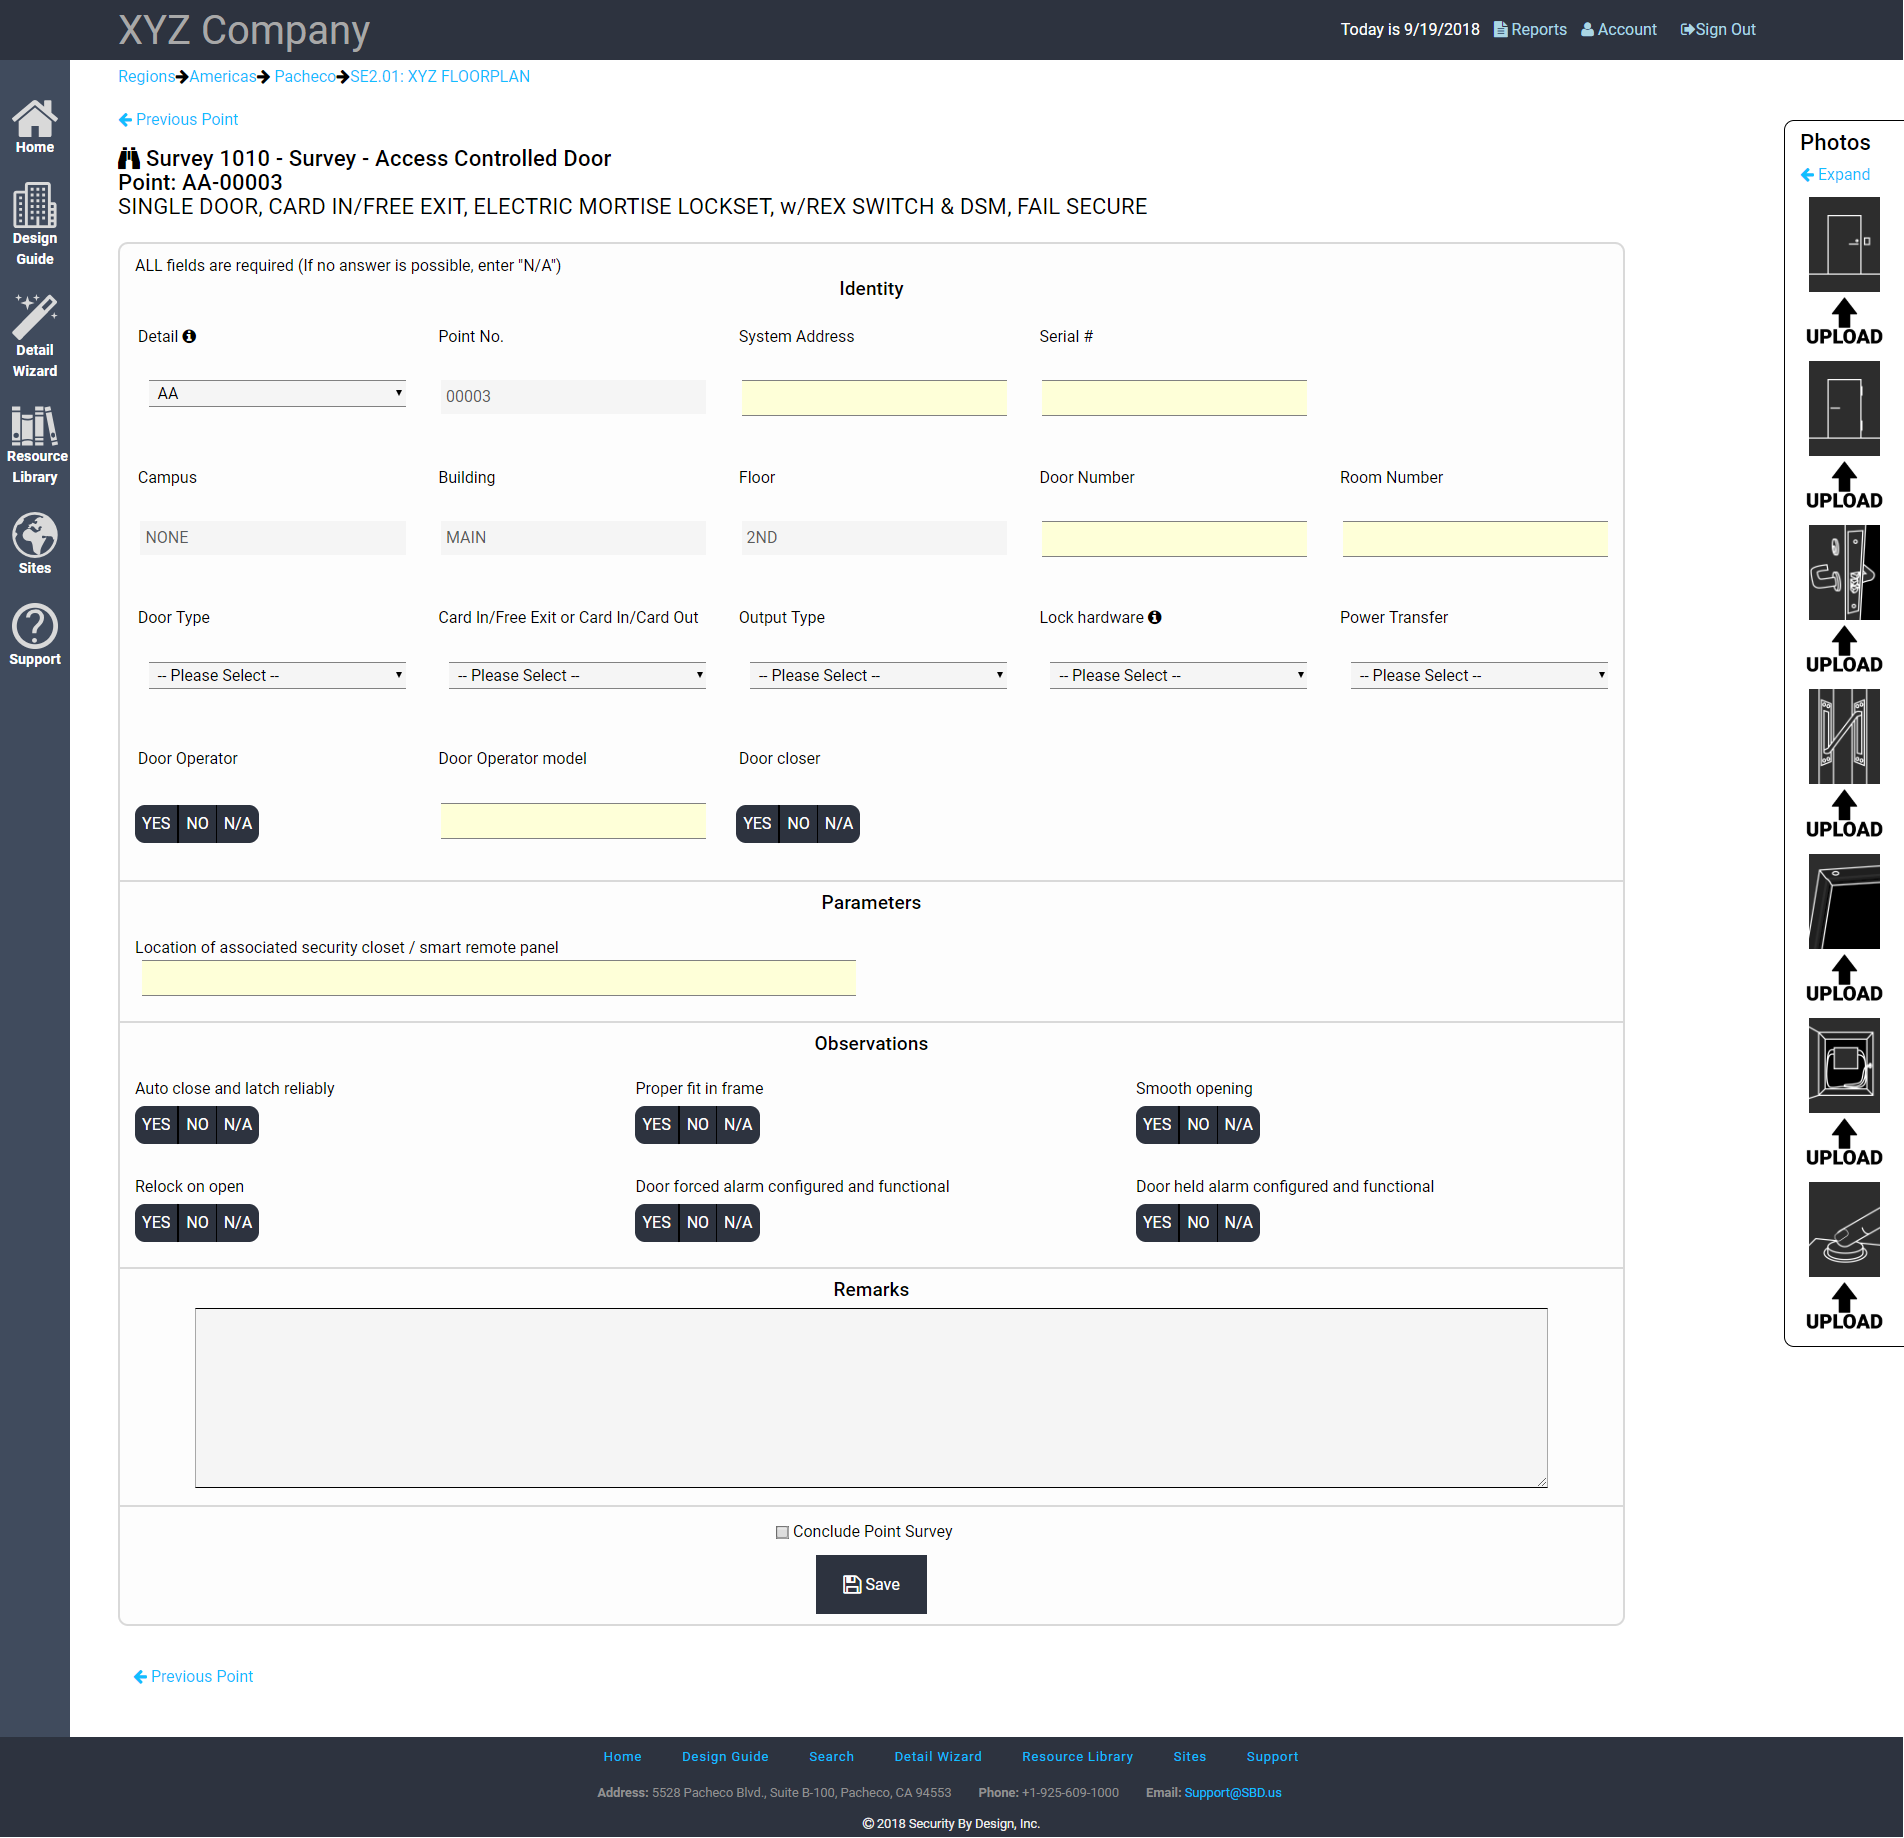Click the binoculars icon beside Survey 1010
The height and width of the screenshot is (1838, 1904).
pos(129,158)
